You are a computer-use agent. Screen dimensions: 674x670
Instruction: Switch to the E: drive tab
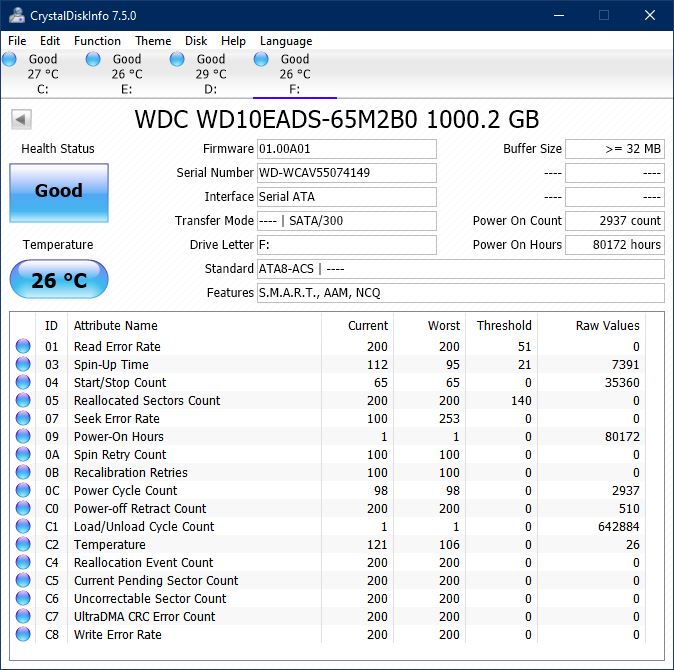126,74
